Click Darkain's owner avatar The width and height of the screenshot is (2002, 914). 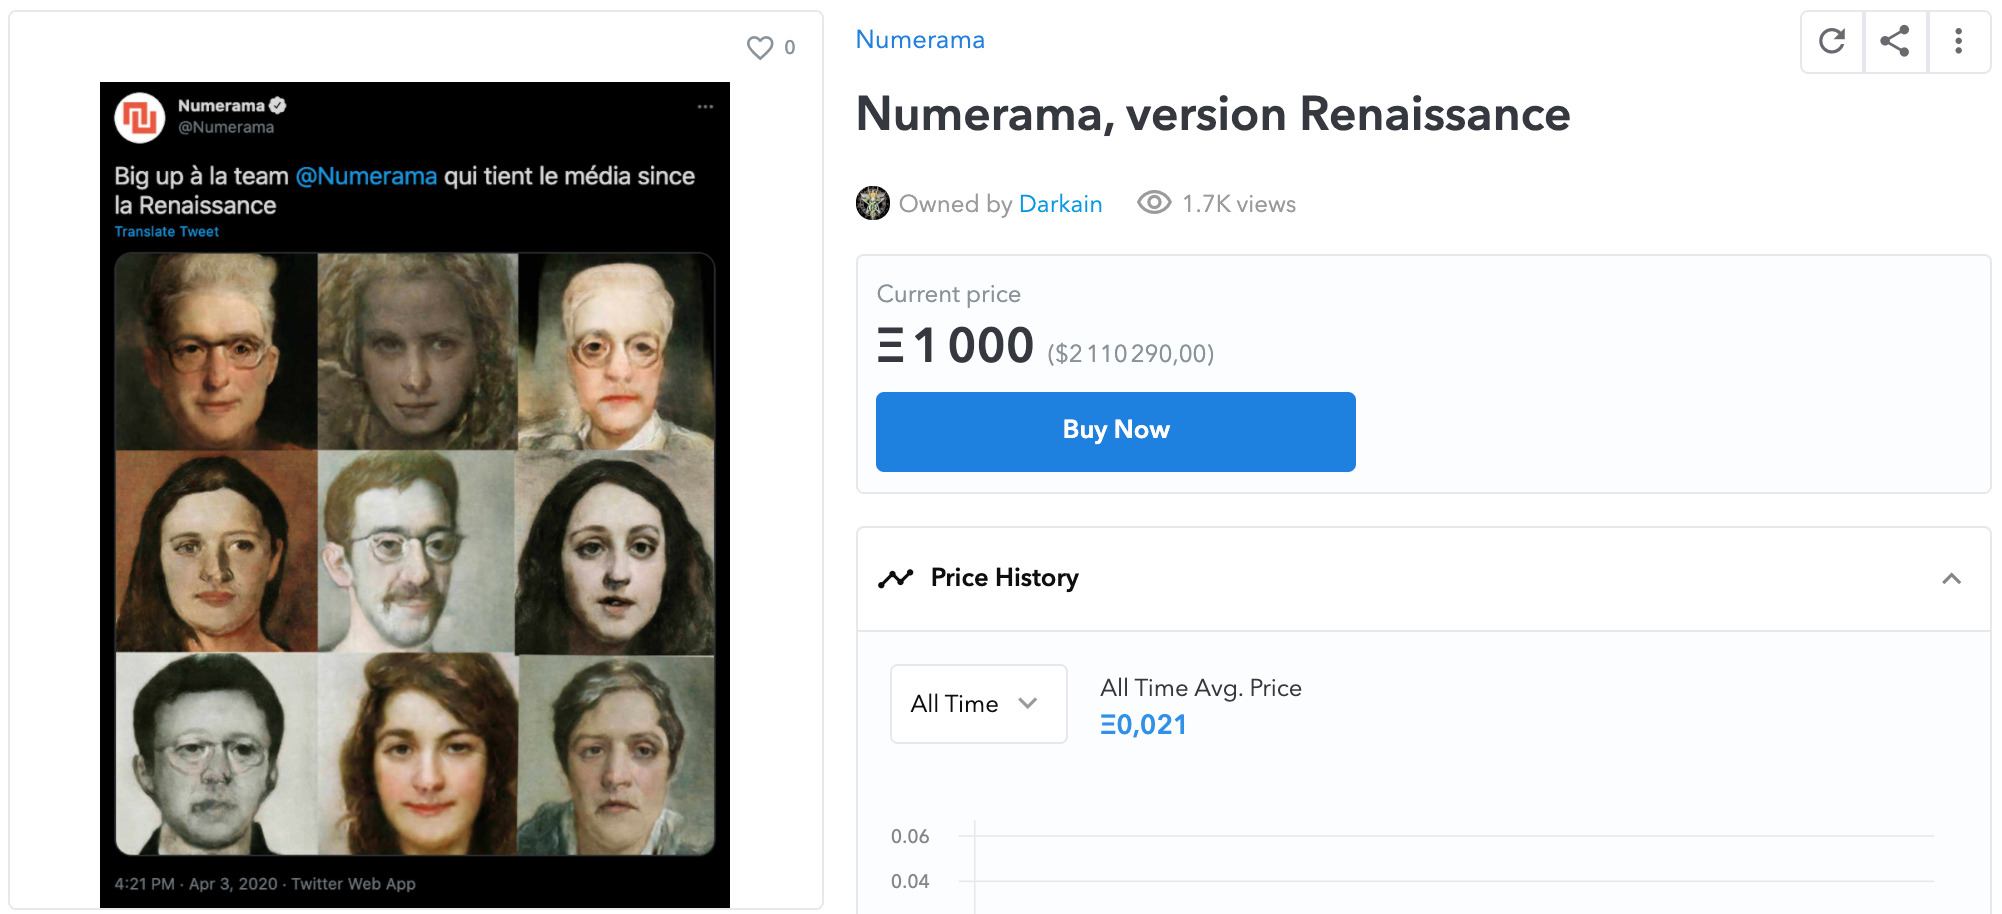tap(873, 203)
